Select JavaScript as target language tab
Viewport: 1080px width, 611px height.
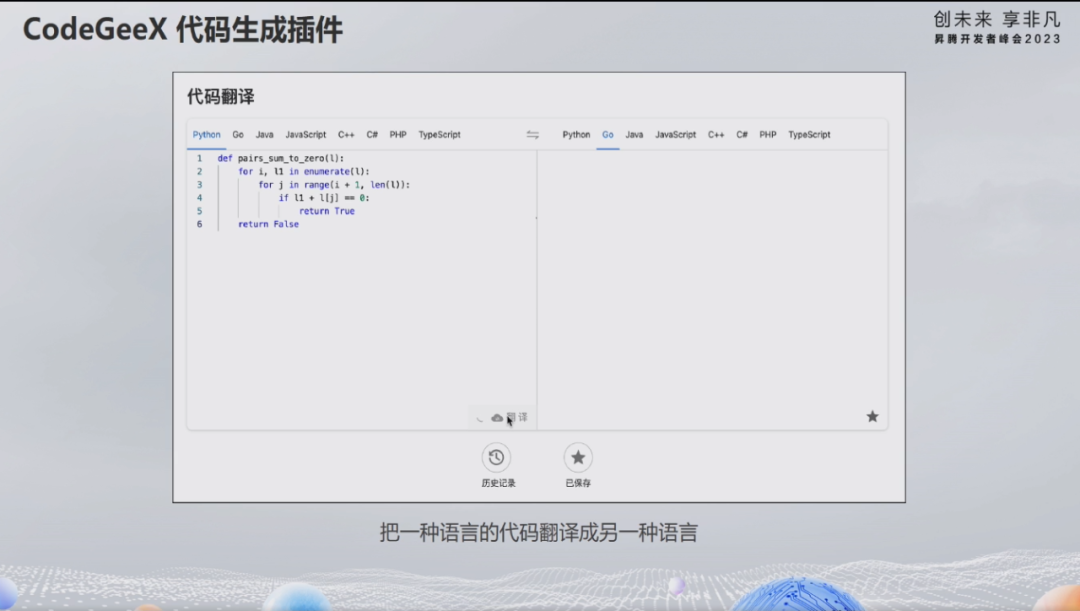pos(676,135)
